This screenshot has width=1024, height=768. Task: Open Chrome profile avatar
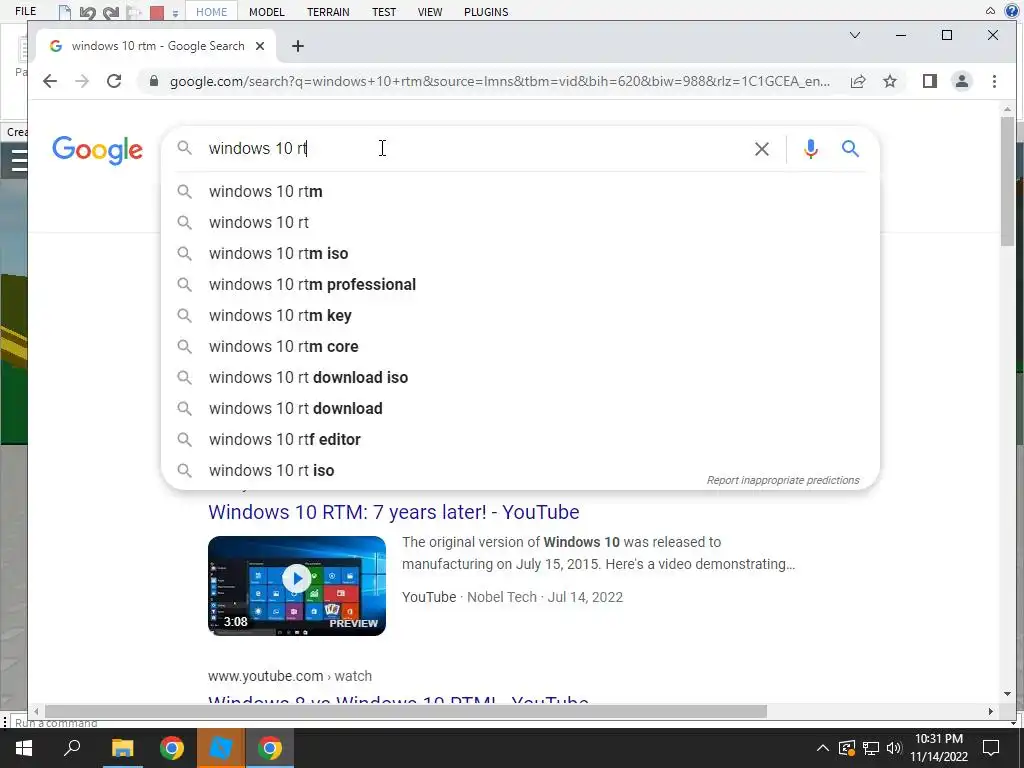pos(961,81)
